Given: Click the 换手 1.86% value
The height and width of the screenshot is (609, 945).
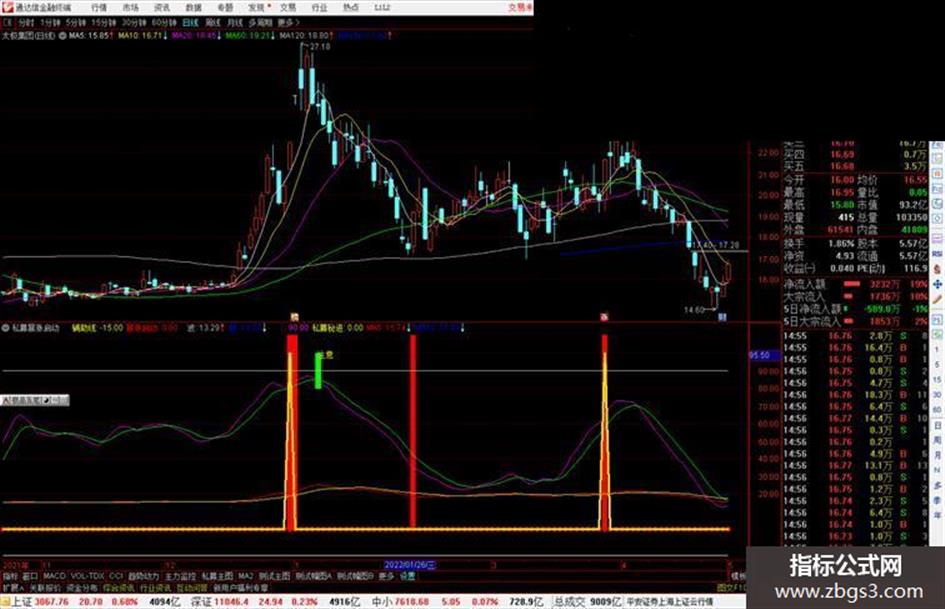Looking at the screenshot, I should click(x=841, y=244).
